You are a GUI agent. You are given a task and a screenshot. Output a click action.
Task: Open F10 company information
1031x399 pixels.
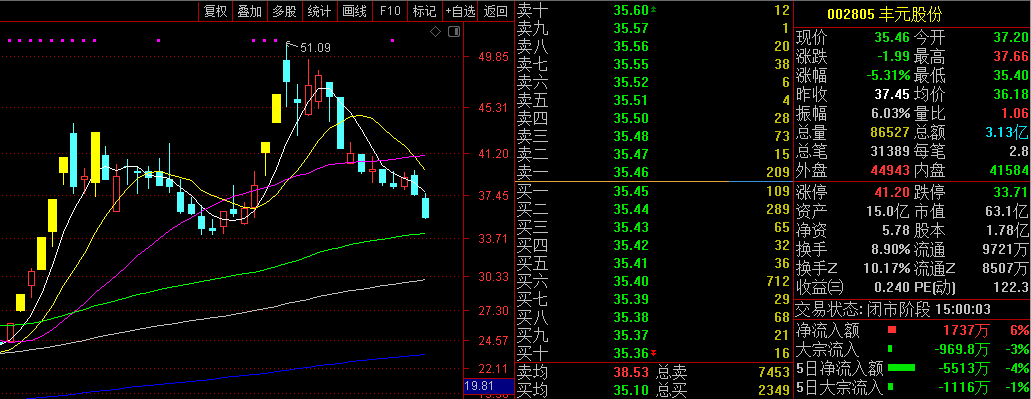point(389,11)
